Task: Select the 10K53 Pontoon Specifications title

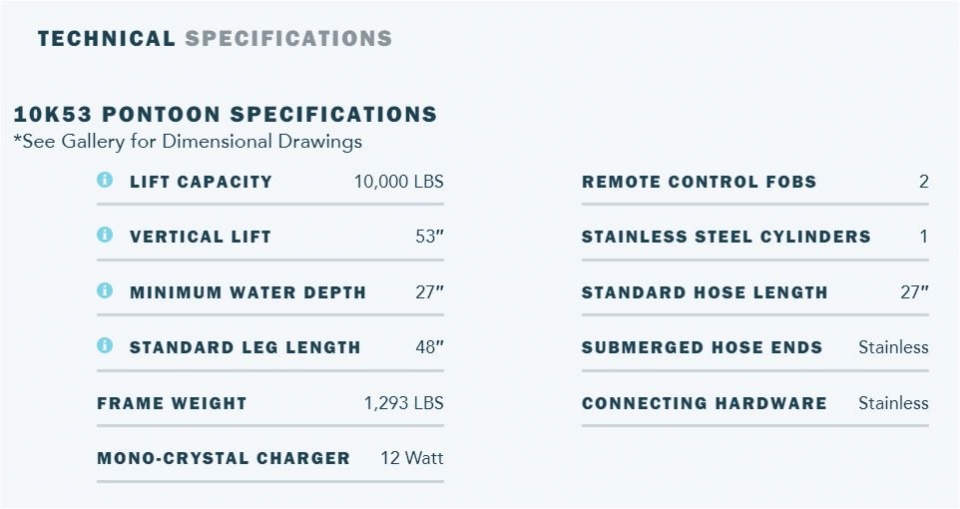Action: coord(225,114)
